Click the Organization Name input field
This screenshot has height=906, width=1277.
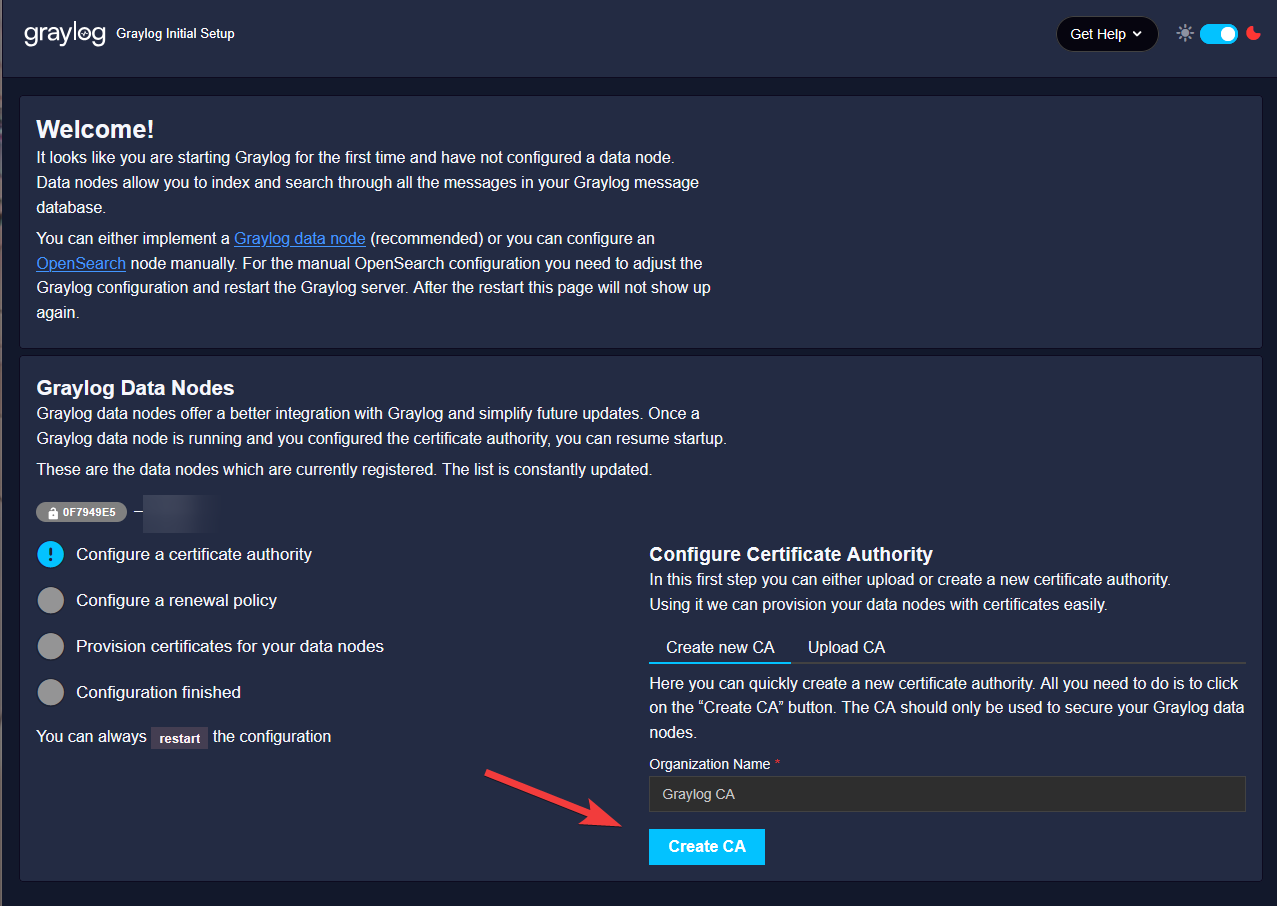(947, 794)
